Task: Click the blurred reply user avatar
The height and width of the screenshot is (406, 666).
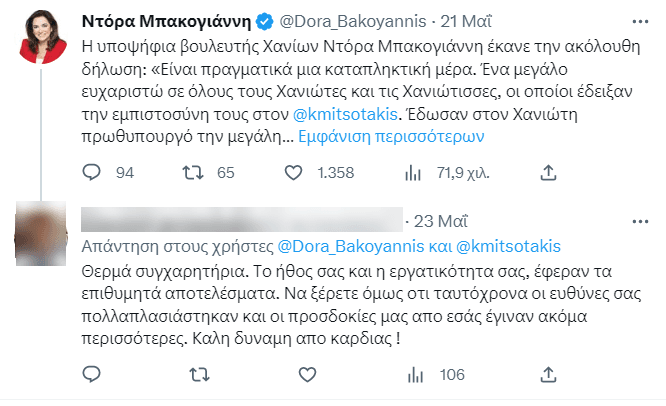Action: 43,242
